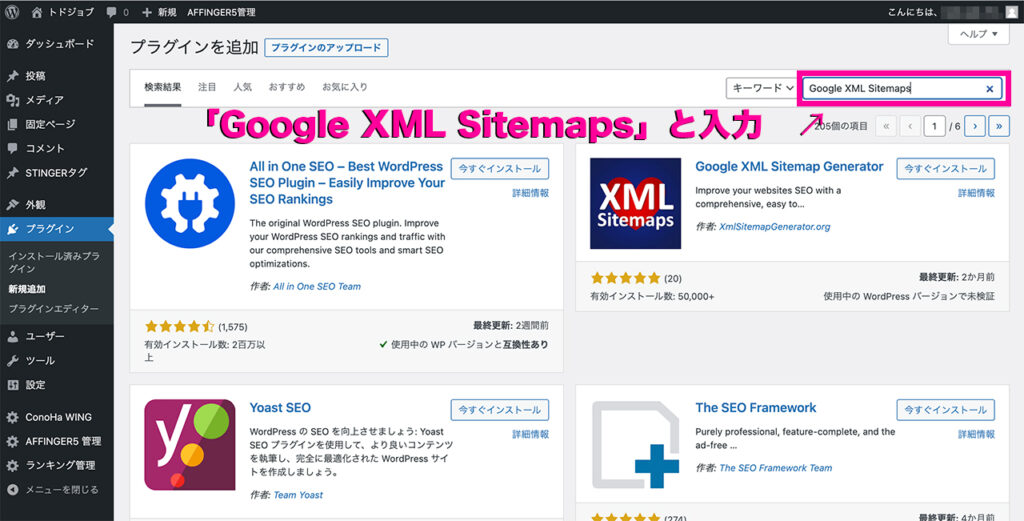Open the キーワード search type dropdown
Image resolution: width=1024 pixels, height=521 pixels.
coord(761,88)
